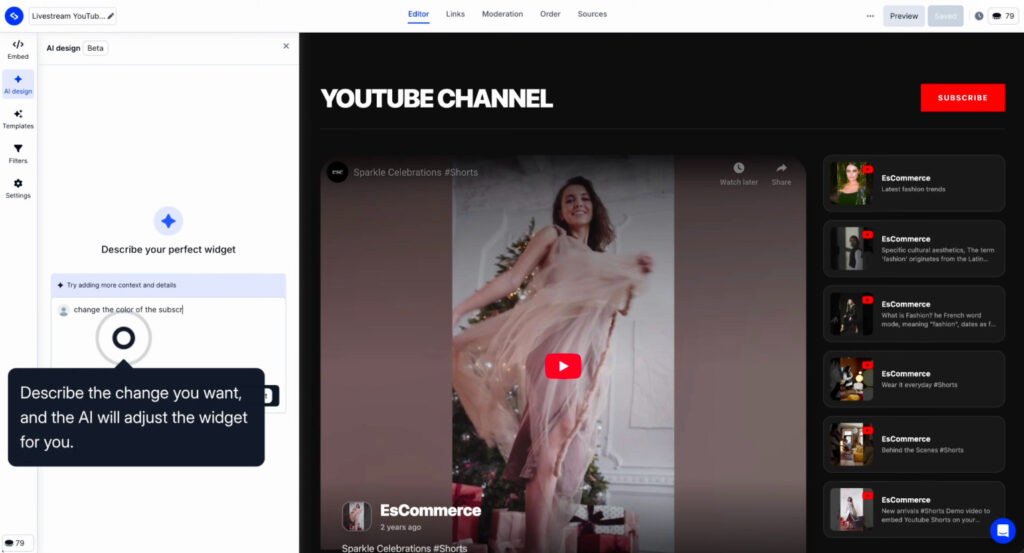Screen dimensions: 1024x553
Task: Open the 'Latest fashion trends' video card
Action: [x=914, y=183]
